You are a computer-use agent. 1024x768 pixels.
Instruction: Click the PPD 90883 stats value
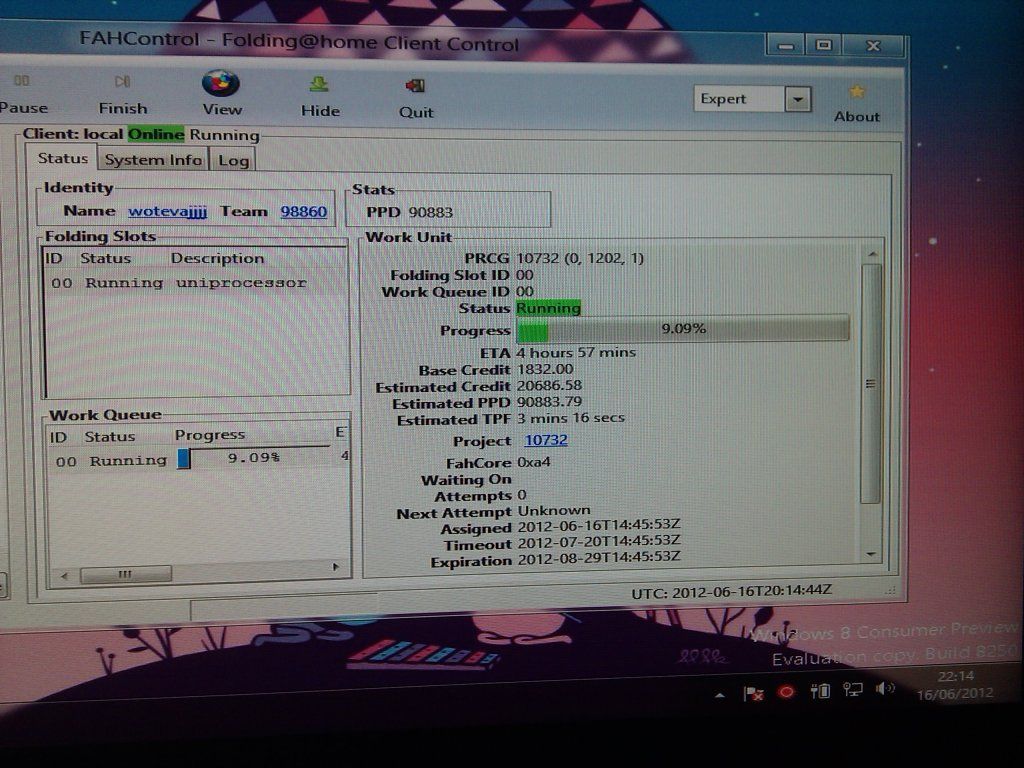(430, 212)
